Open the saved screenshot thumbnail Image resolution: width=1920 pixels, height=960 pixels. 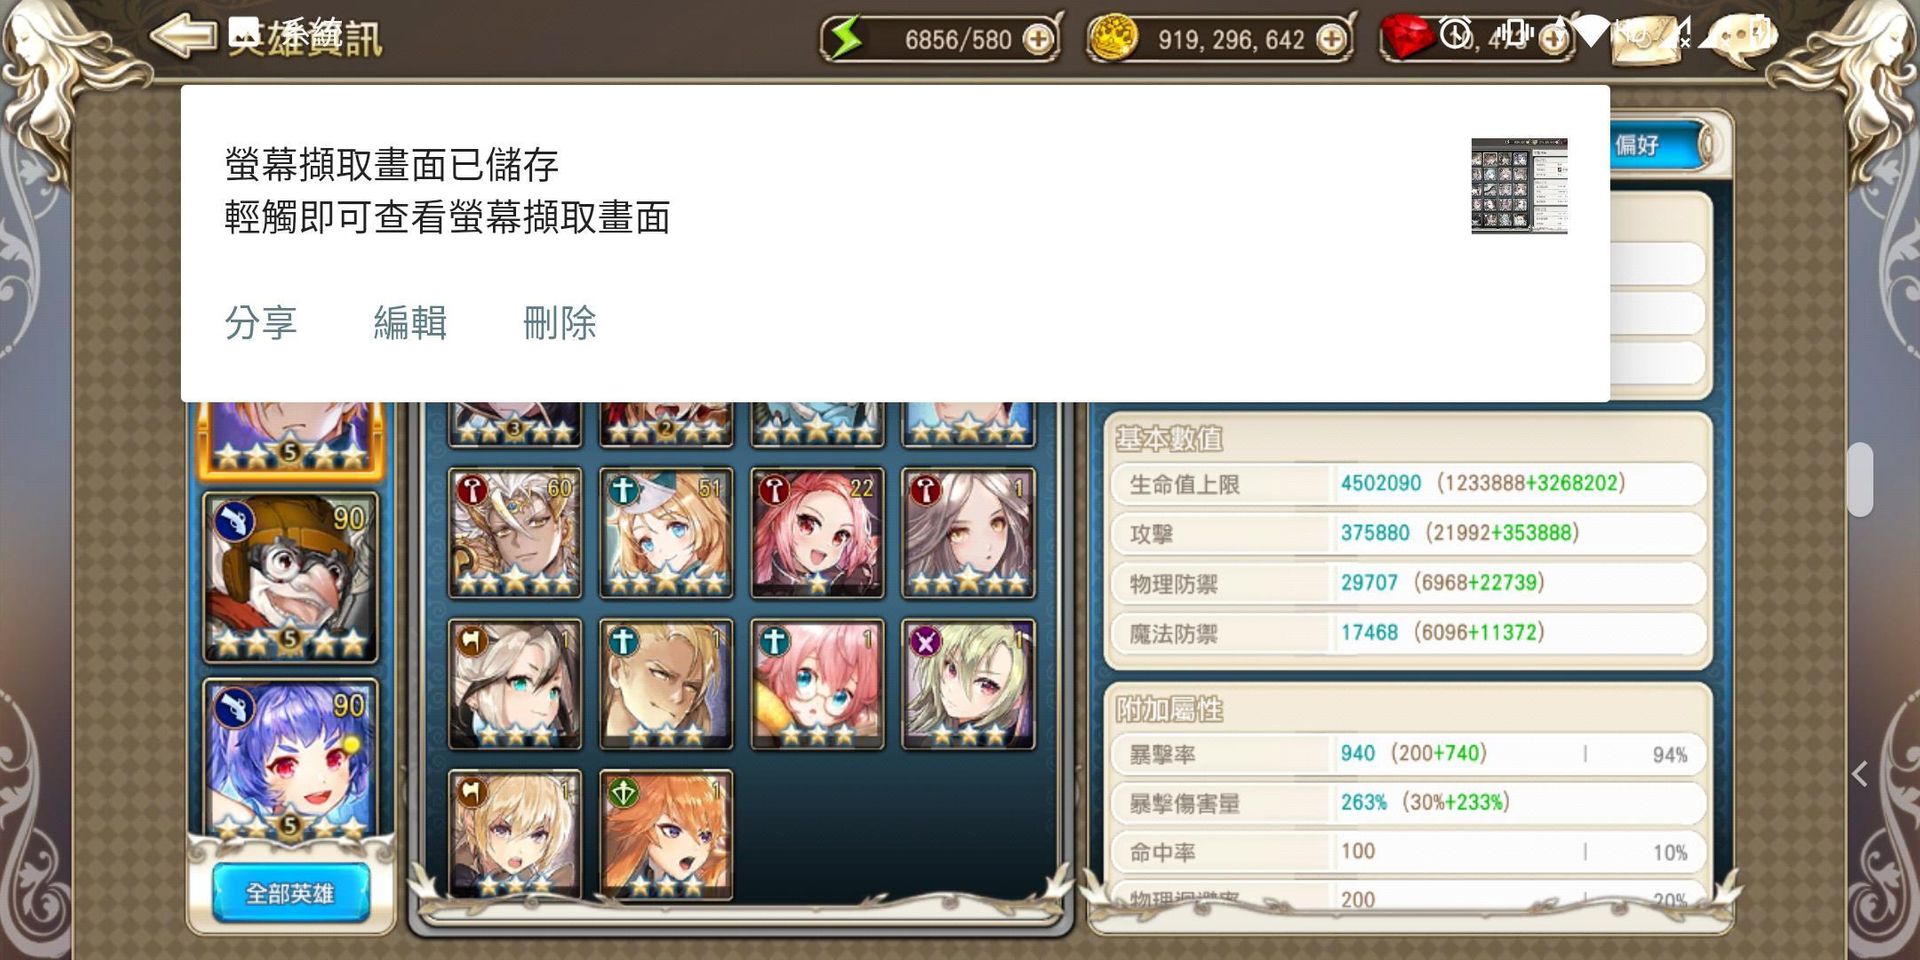(1519, 186)
